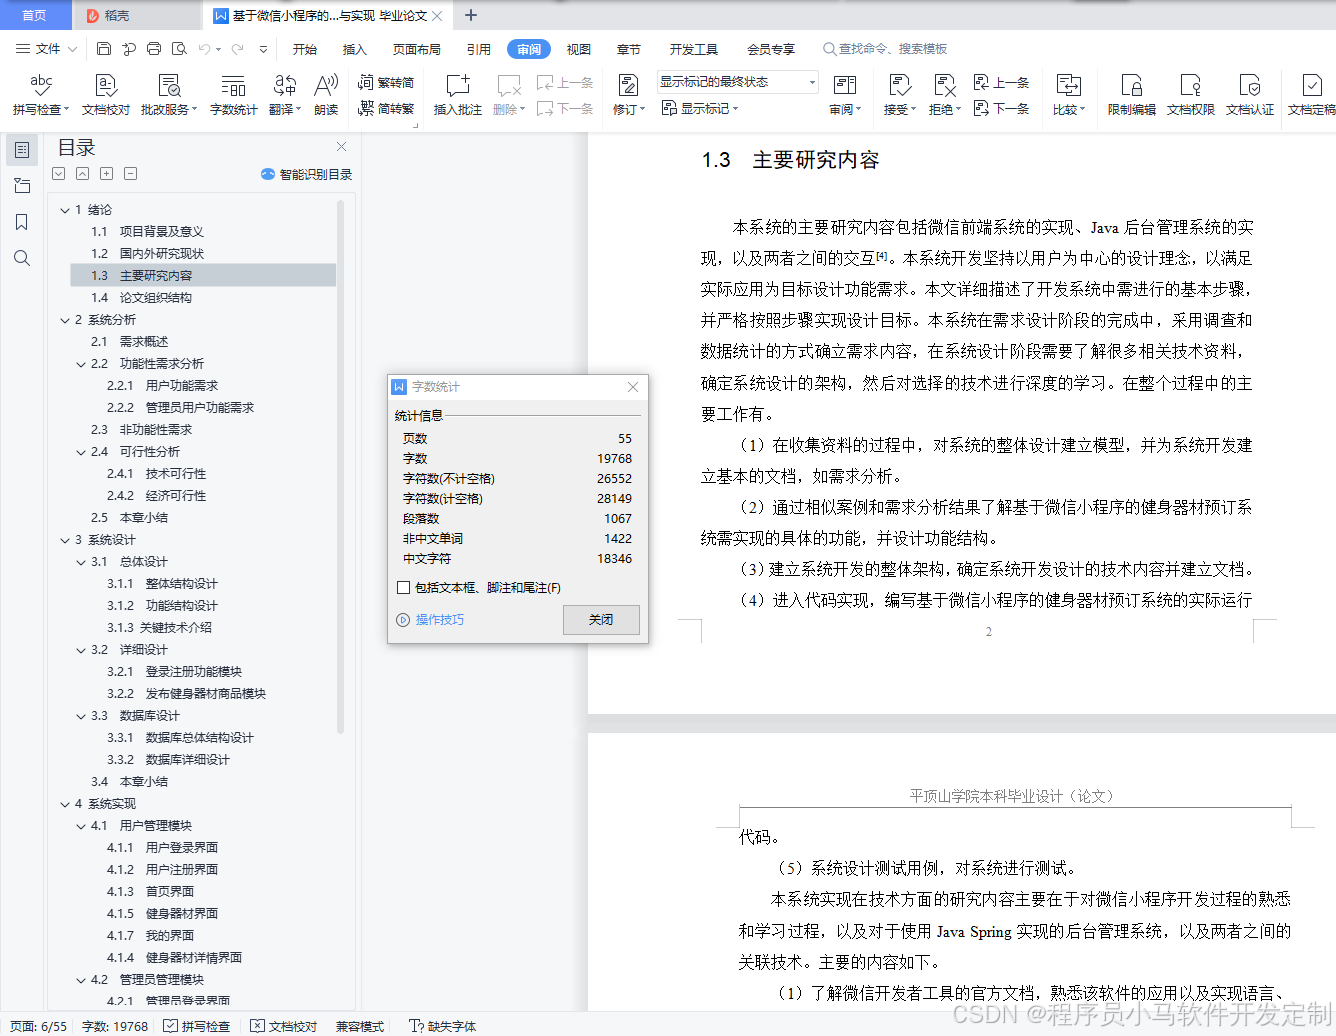Open the search panel in left sidebar
Screen dimensions: 1336x1036
pyautogui.click(x=22, y=258)
